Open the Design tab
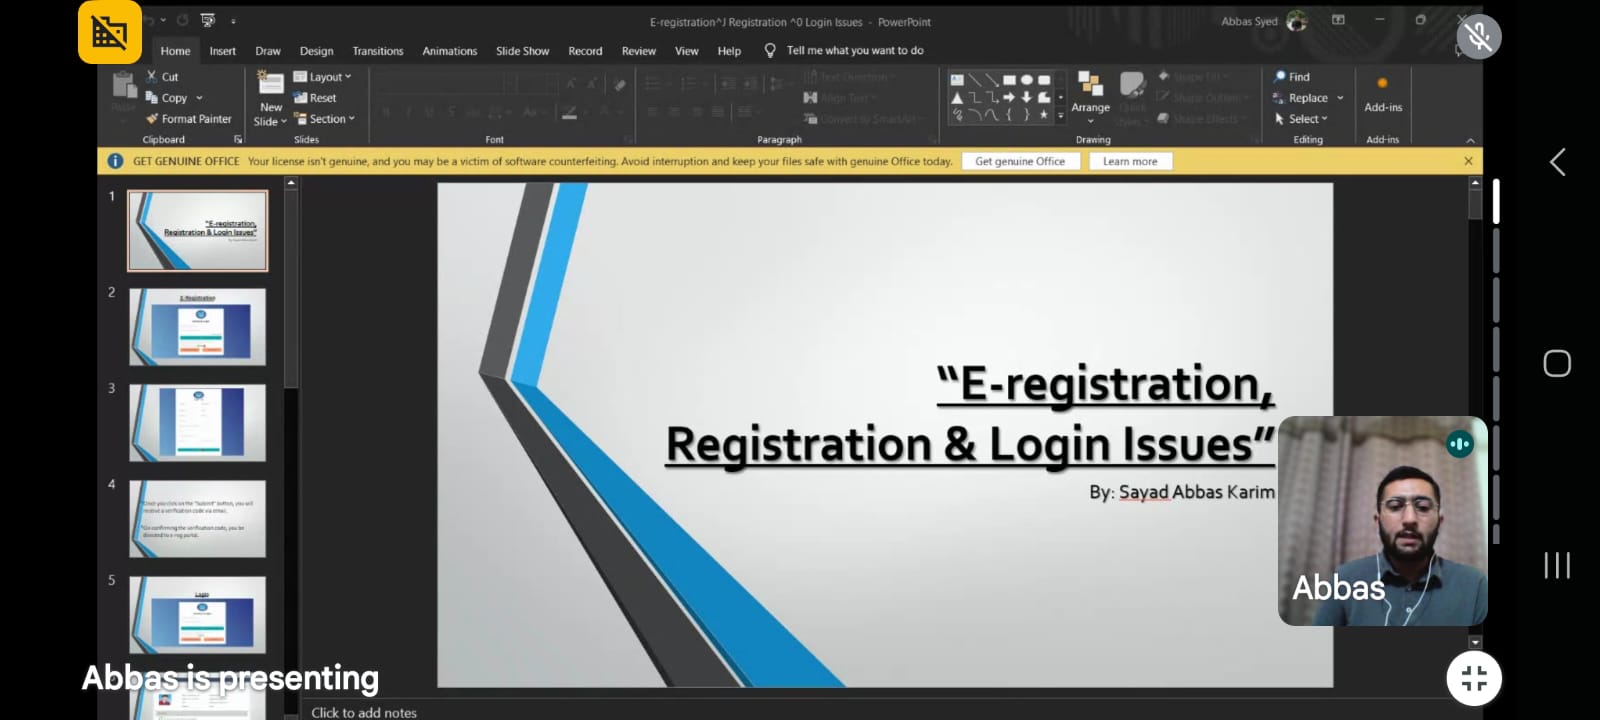The height and width of the screenshot is (720, 1600). (x=317, y=51)
